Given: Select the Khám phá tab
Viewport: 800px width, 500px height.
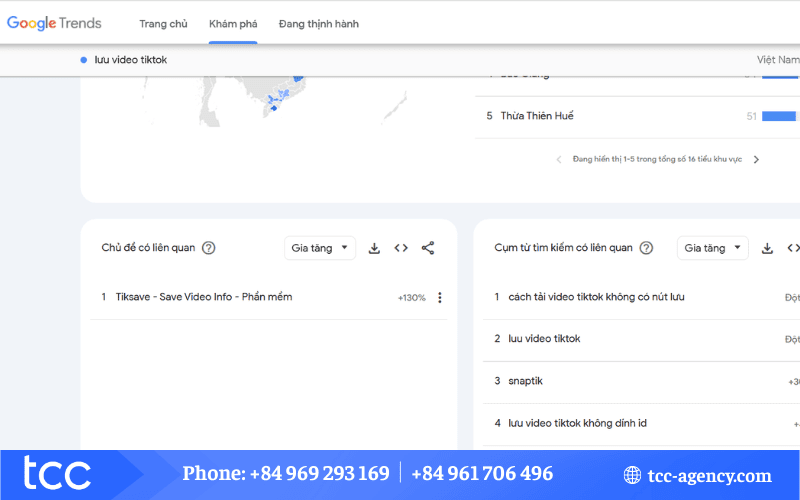Looking at the screenshot, I should tap(233, 24).
